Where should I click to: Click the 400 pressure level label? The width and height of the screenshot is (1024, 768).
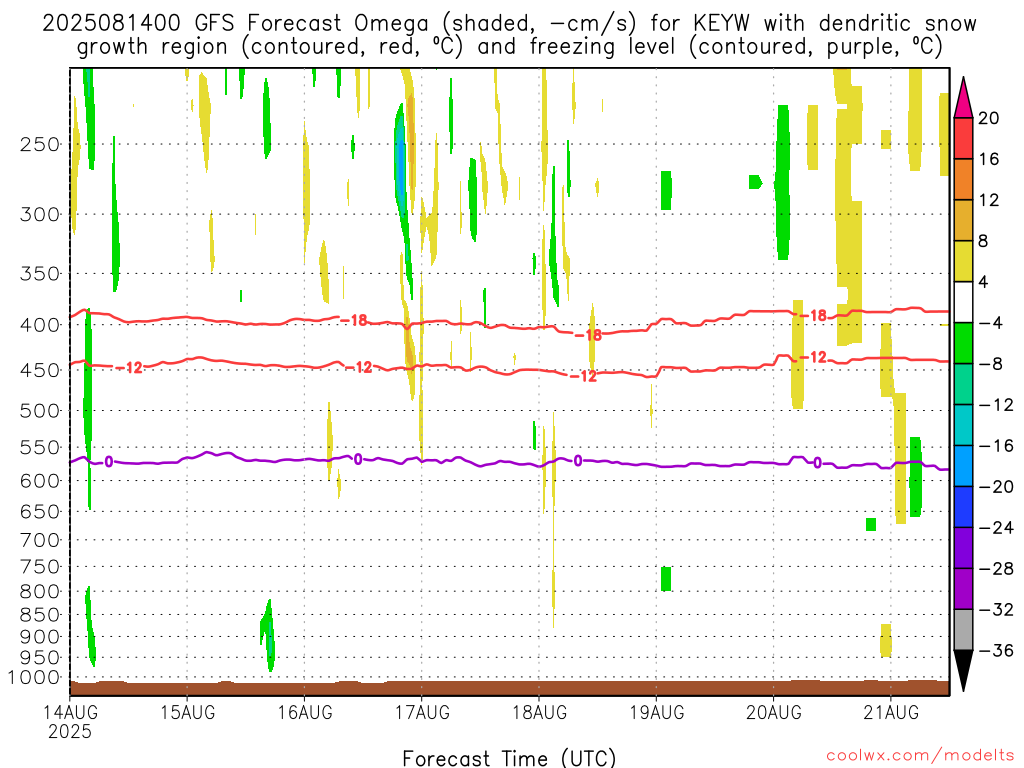click(x=40, y=325)
